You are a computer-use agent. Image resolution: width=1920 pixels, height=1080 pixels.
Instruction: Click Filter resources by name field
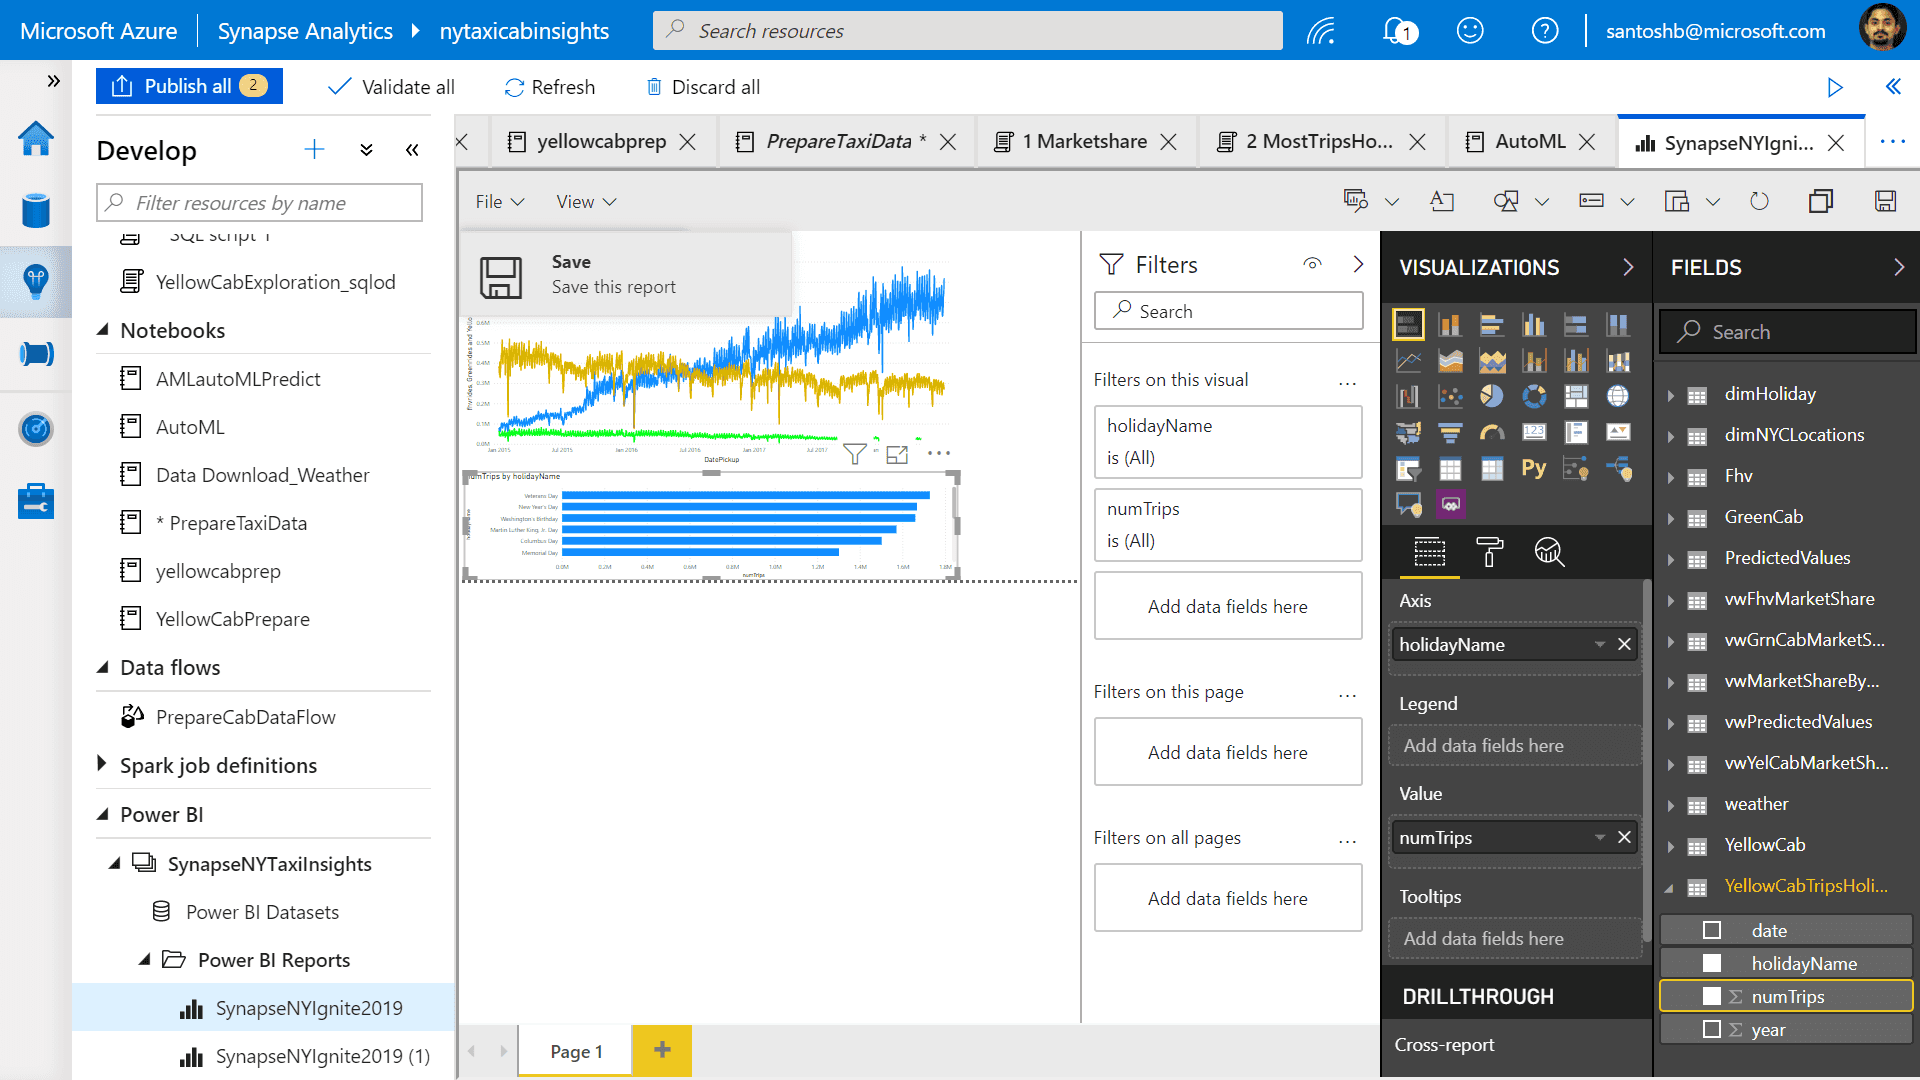coord(260,203)
